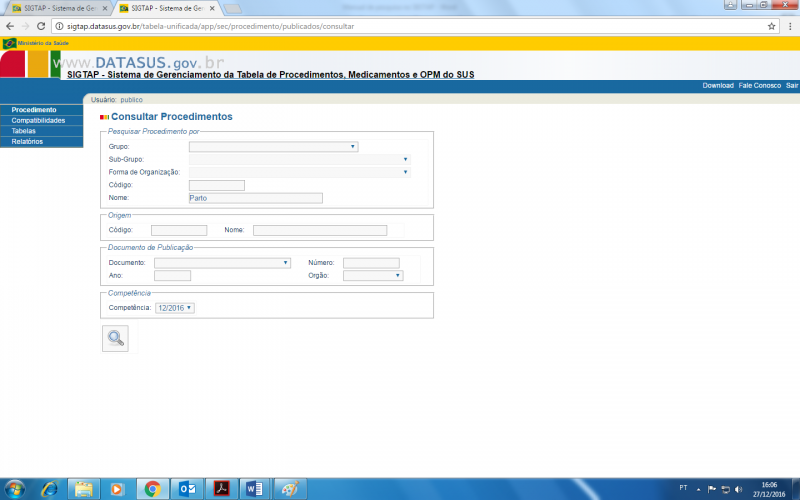
Task: Select second SIGTAP browser tab
Action: coord(166,8)
